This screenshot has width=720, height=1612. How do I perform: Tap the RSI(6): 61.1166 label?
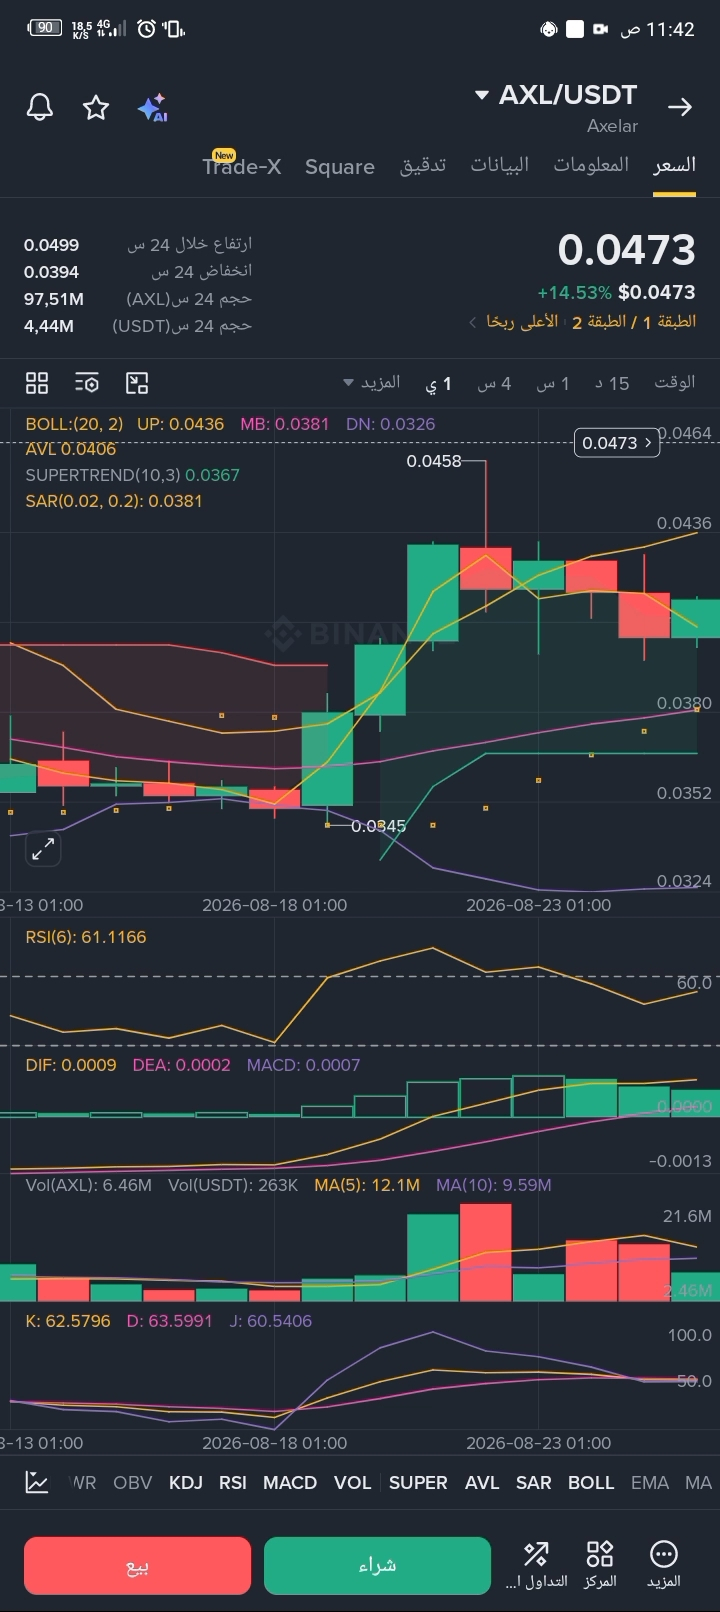[x=86, y=937]
